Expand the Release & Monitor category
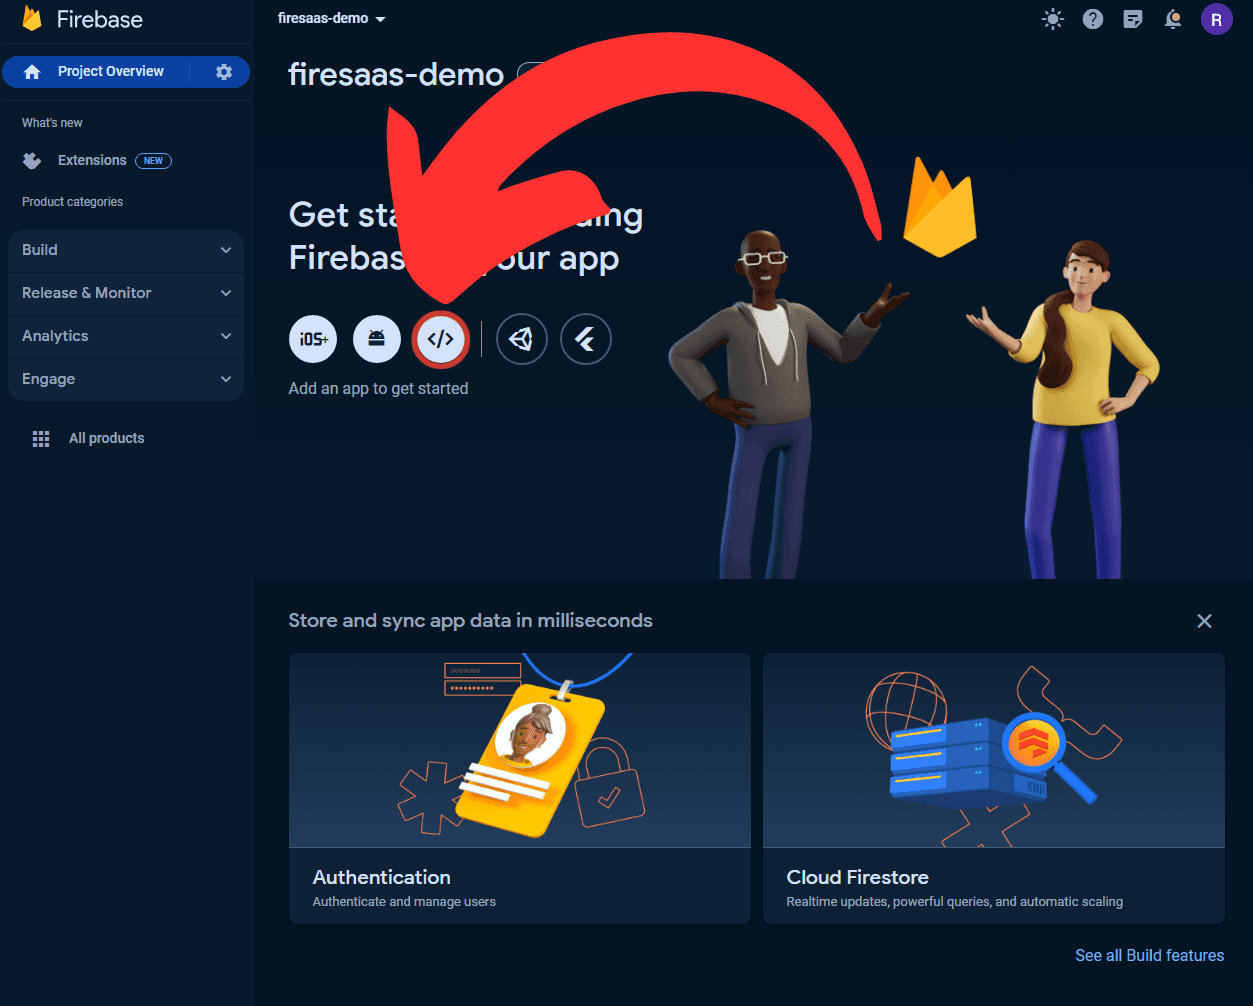This screenshot has height=1006, width=1253. (x=126, y=293)
